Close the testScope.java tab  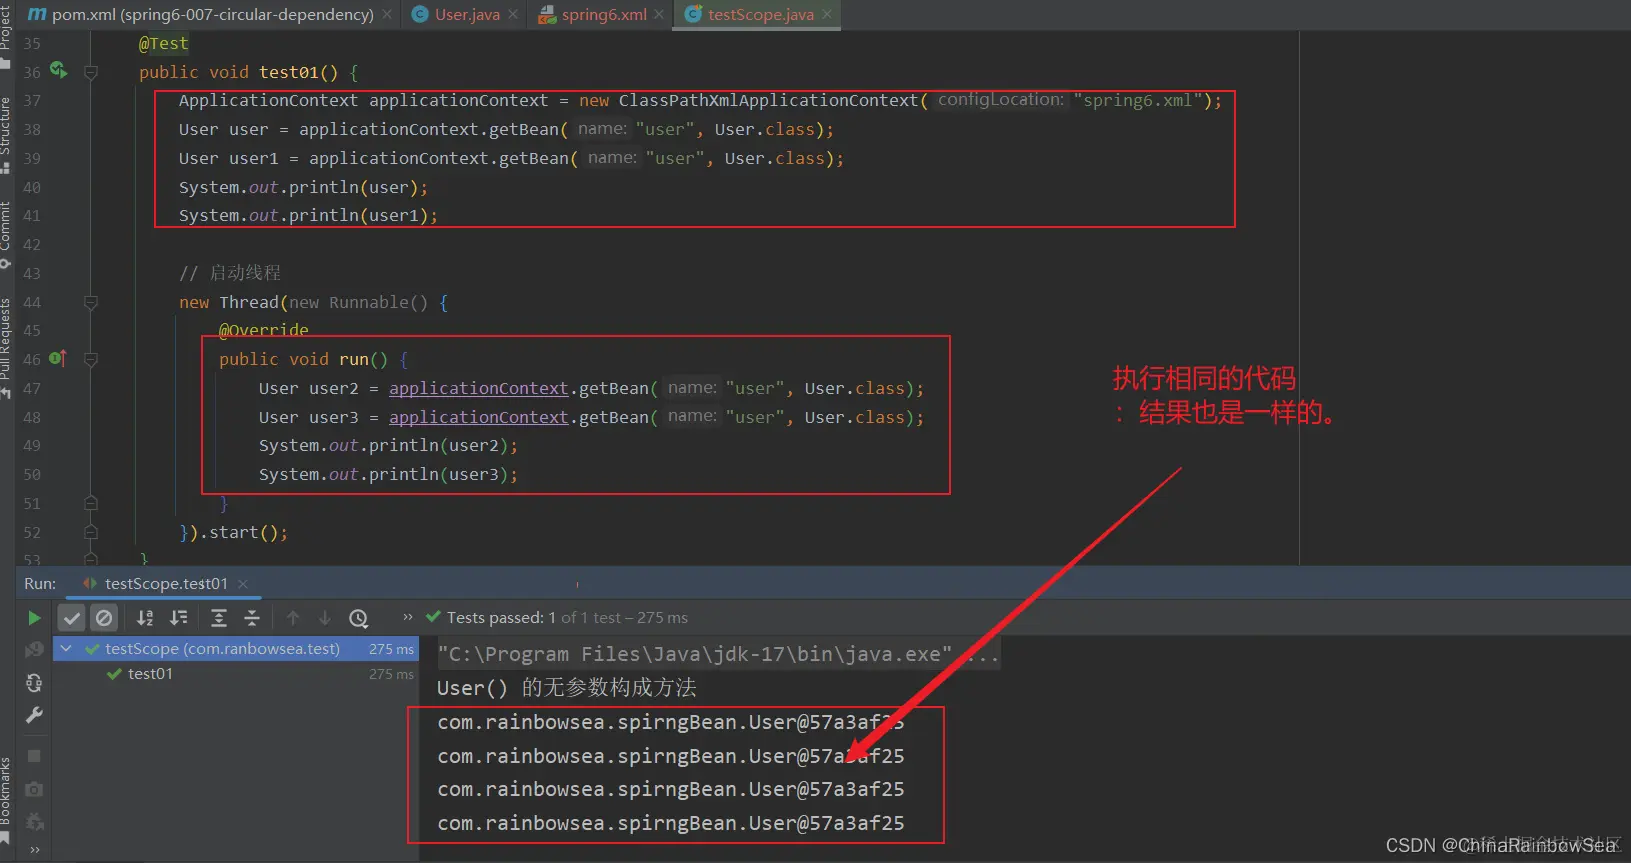pos(827,15)
